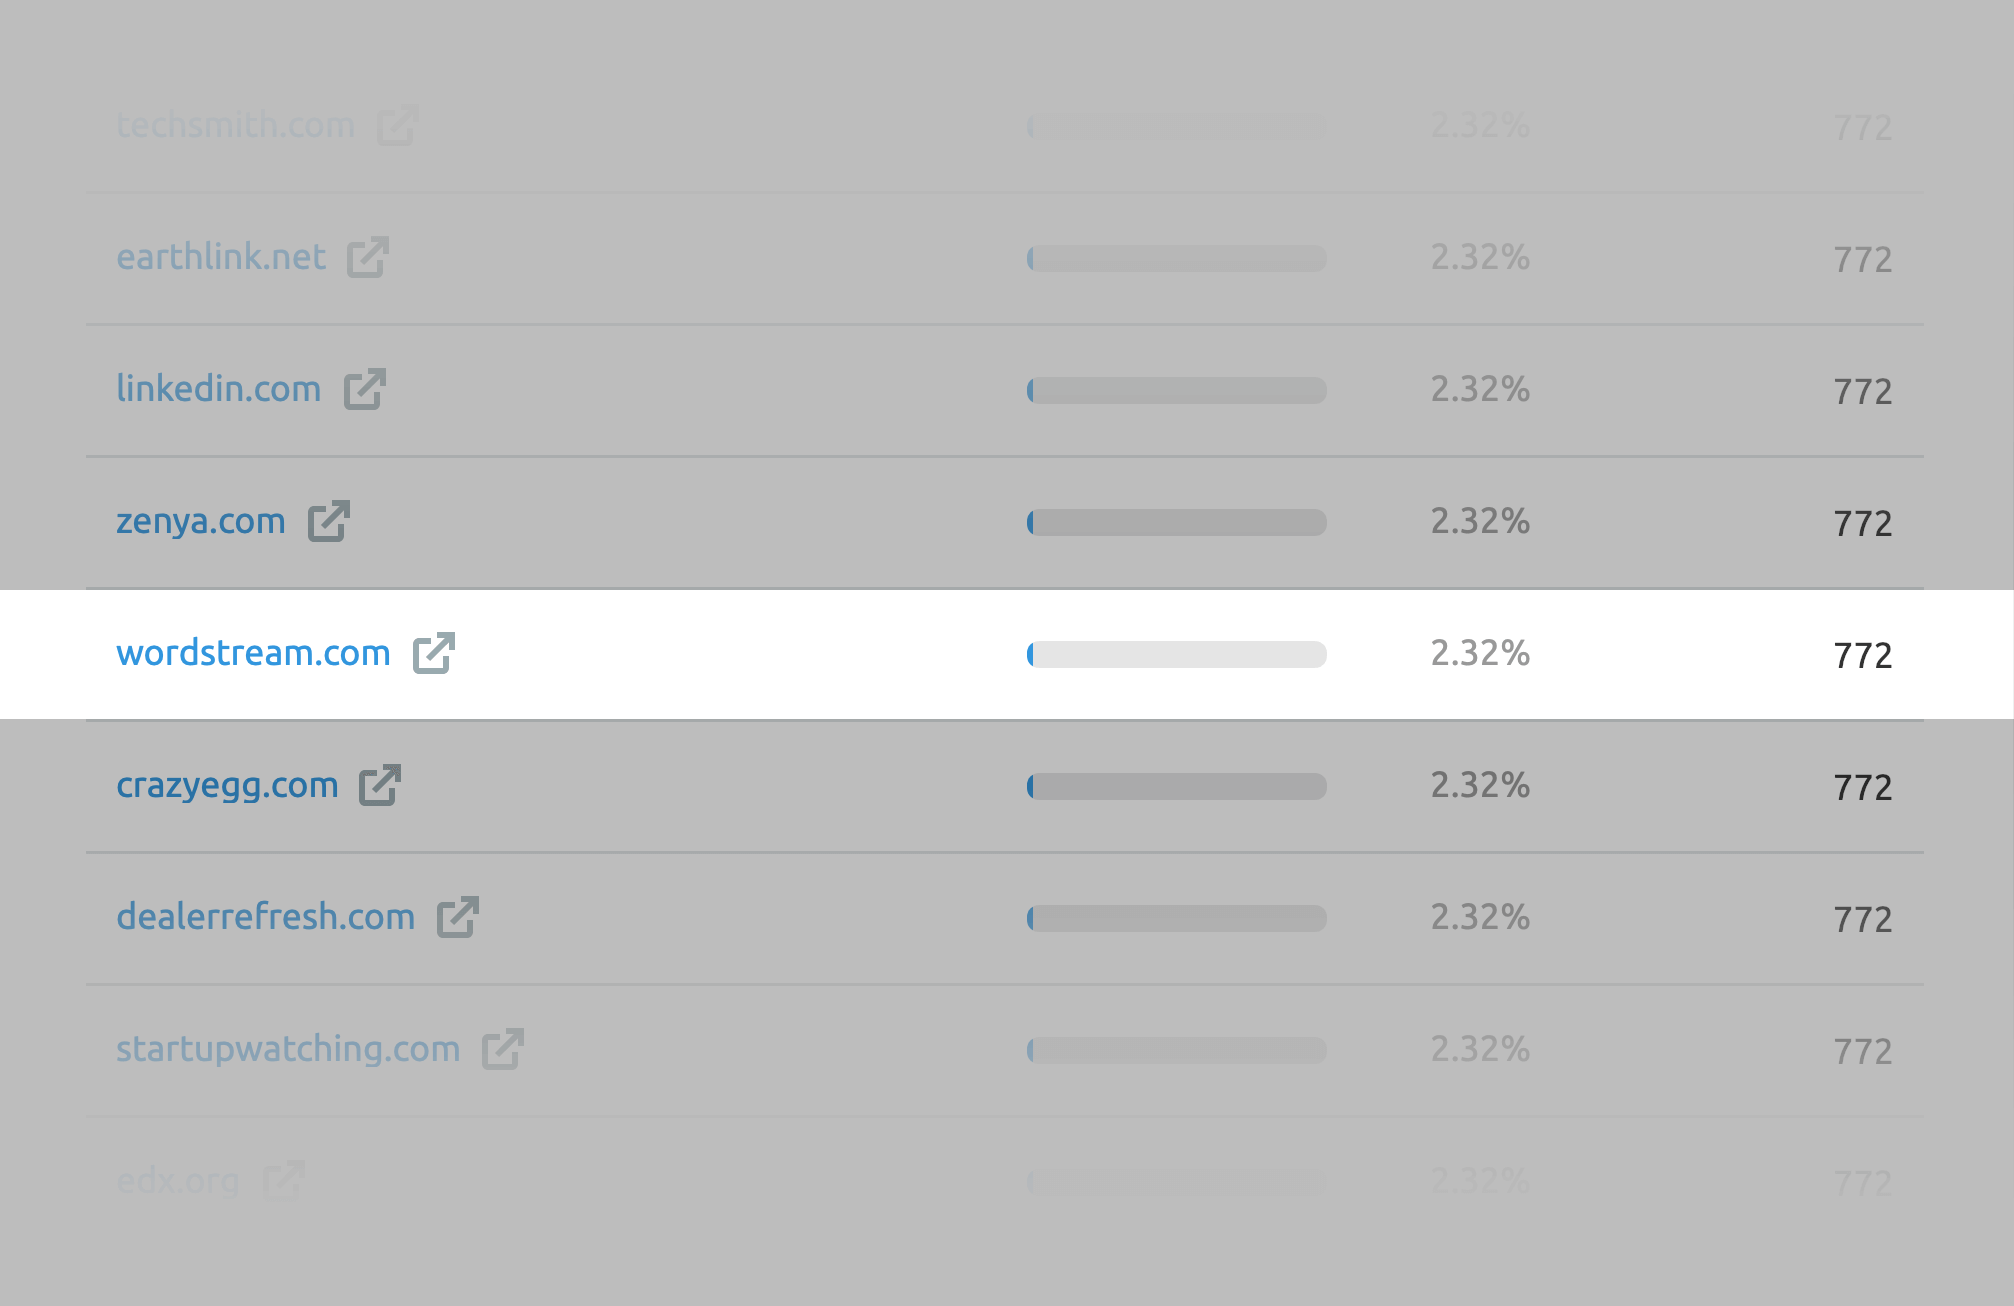Click external link icon next to linkedin.com
This screenshot has height=1306, width=2014.
(x=364, y=389)
